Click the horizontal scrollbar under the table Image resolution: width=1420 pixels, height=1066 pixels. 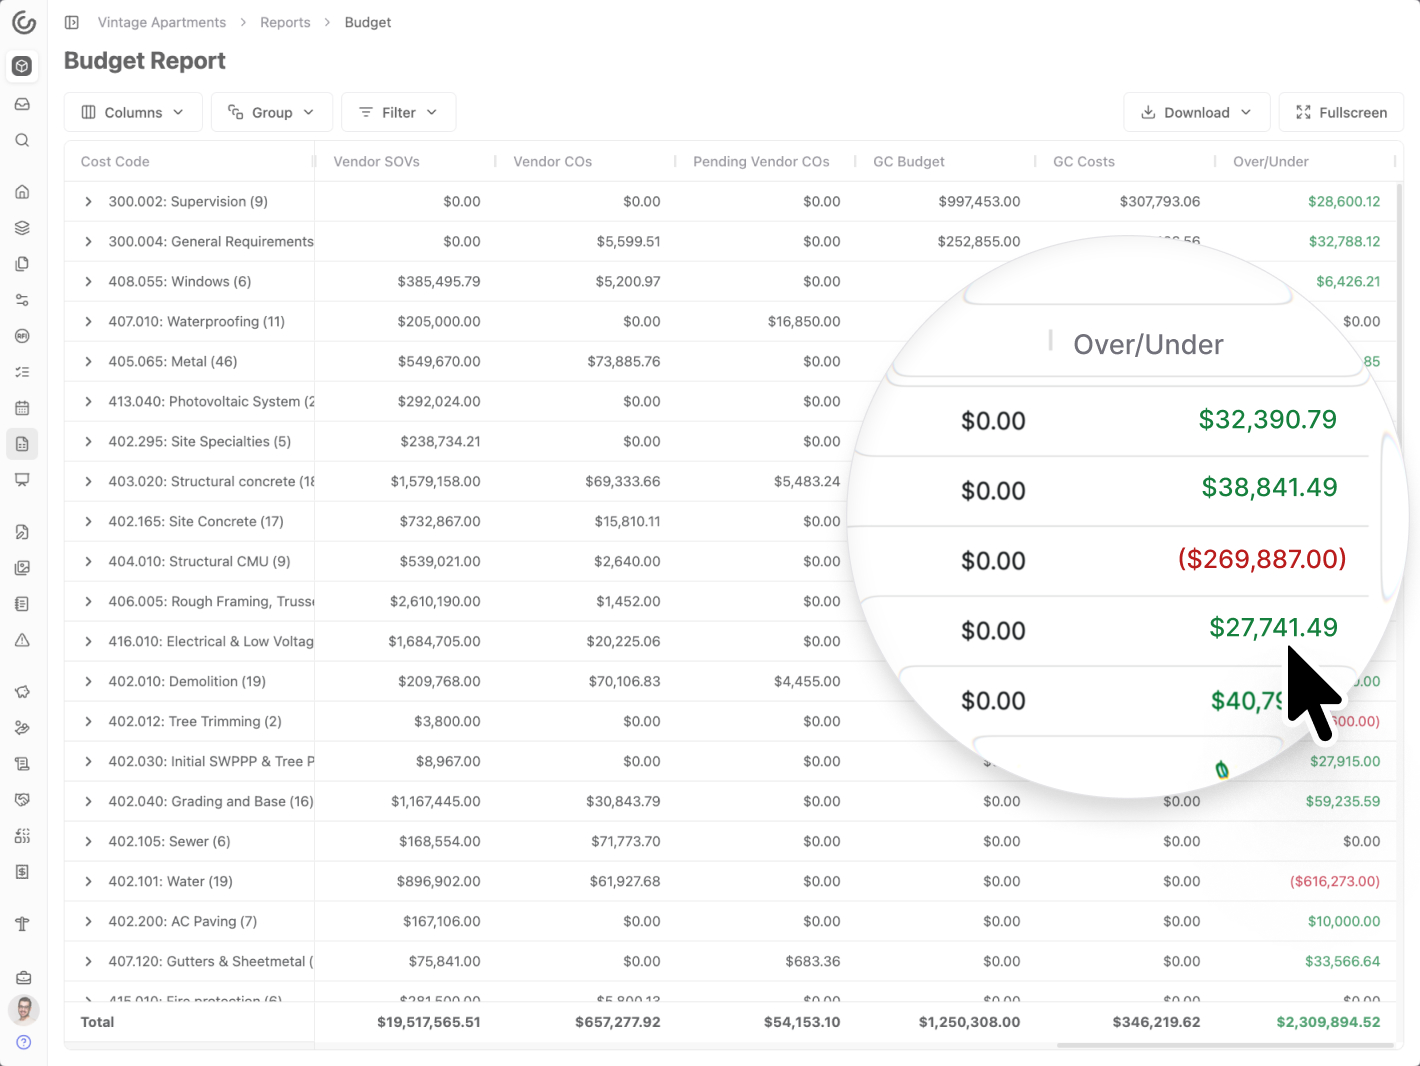coord(1225,1046)
